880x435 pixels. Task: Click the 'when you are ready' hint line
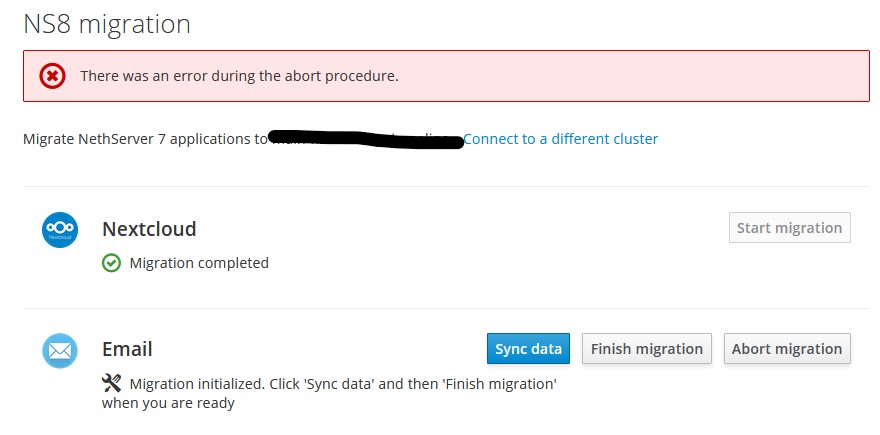(x=168, y=403)
